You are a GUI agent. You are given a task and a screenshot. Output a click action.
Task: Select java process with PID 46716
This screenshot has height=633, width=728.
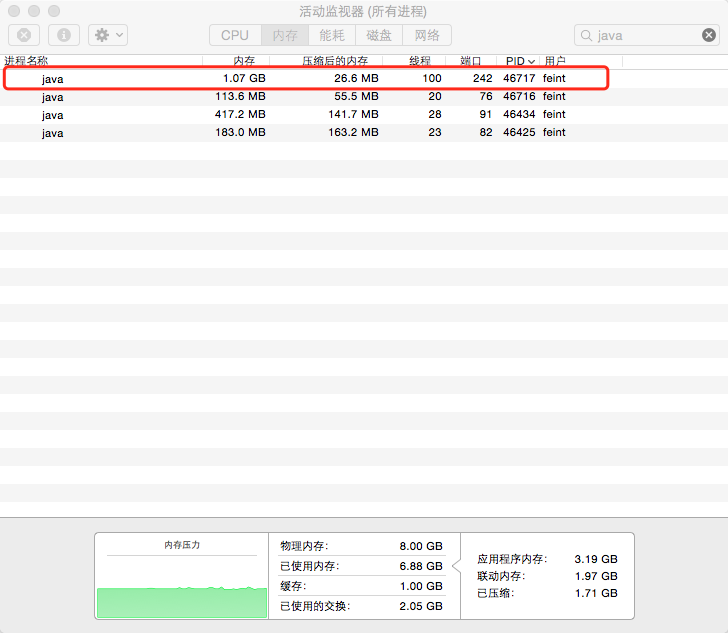click(364, 97)
